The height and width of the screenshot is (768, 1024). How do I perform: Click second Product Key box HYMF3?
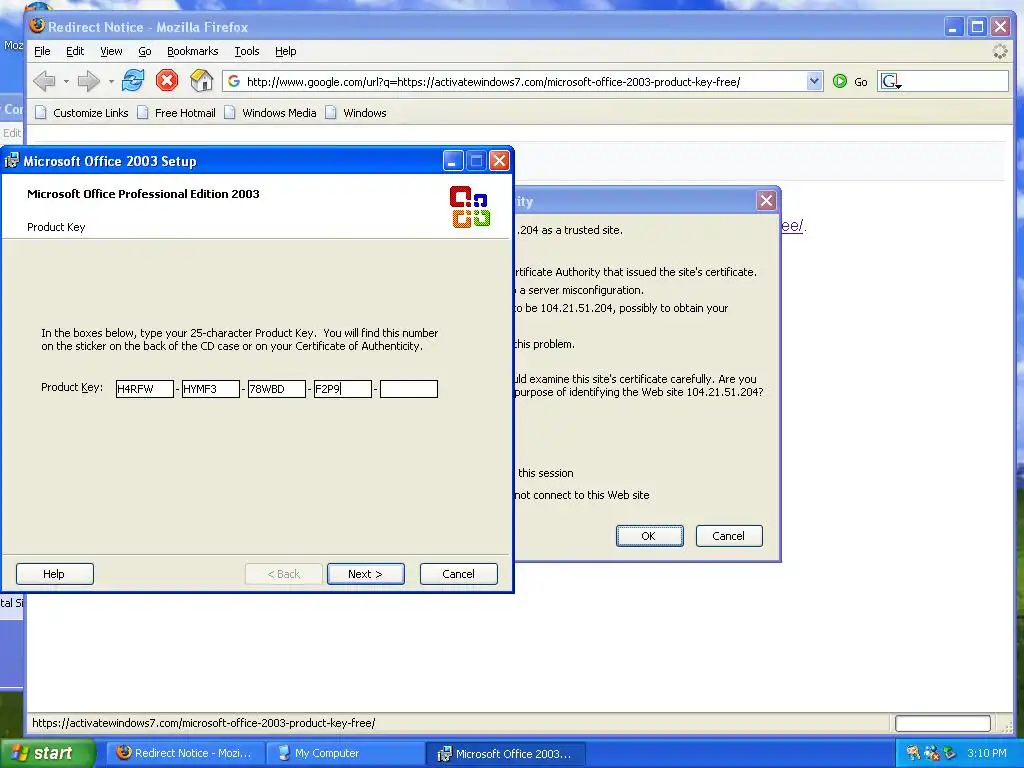(x=210, y=389)
